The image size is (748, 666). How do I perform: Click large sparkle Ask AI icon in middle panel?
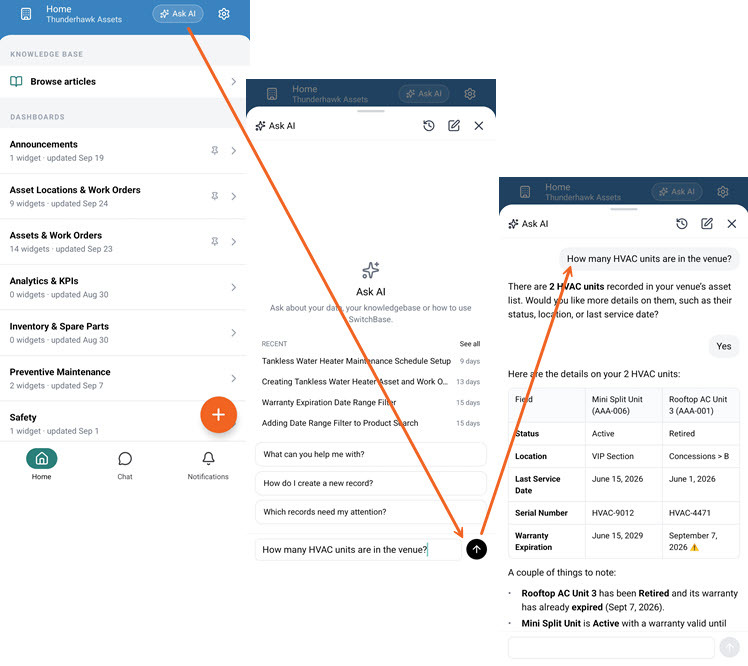[x=371, y=270]
